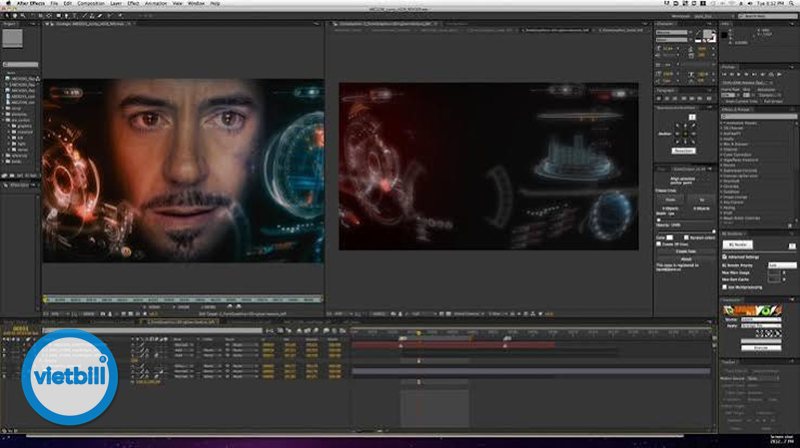The image size is (800, 448).
Task: Open the Effect menu
Action: coord(133,3)
